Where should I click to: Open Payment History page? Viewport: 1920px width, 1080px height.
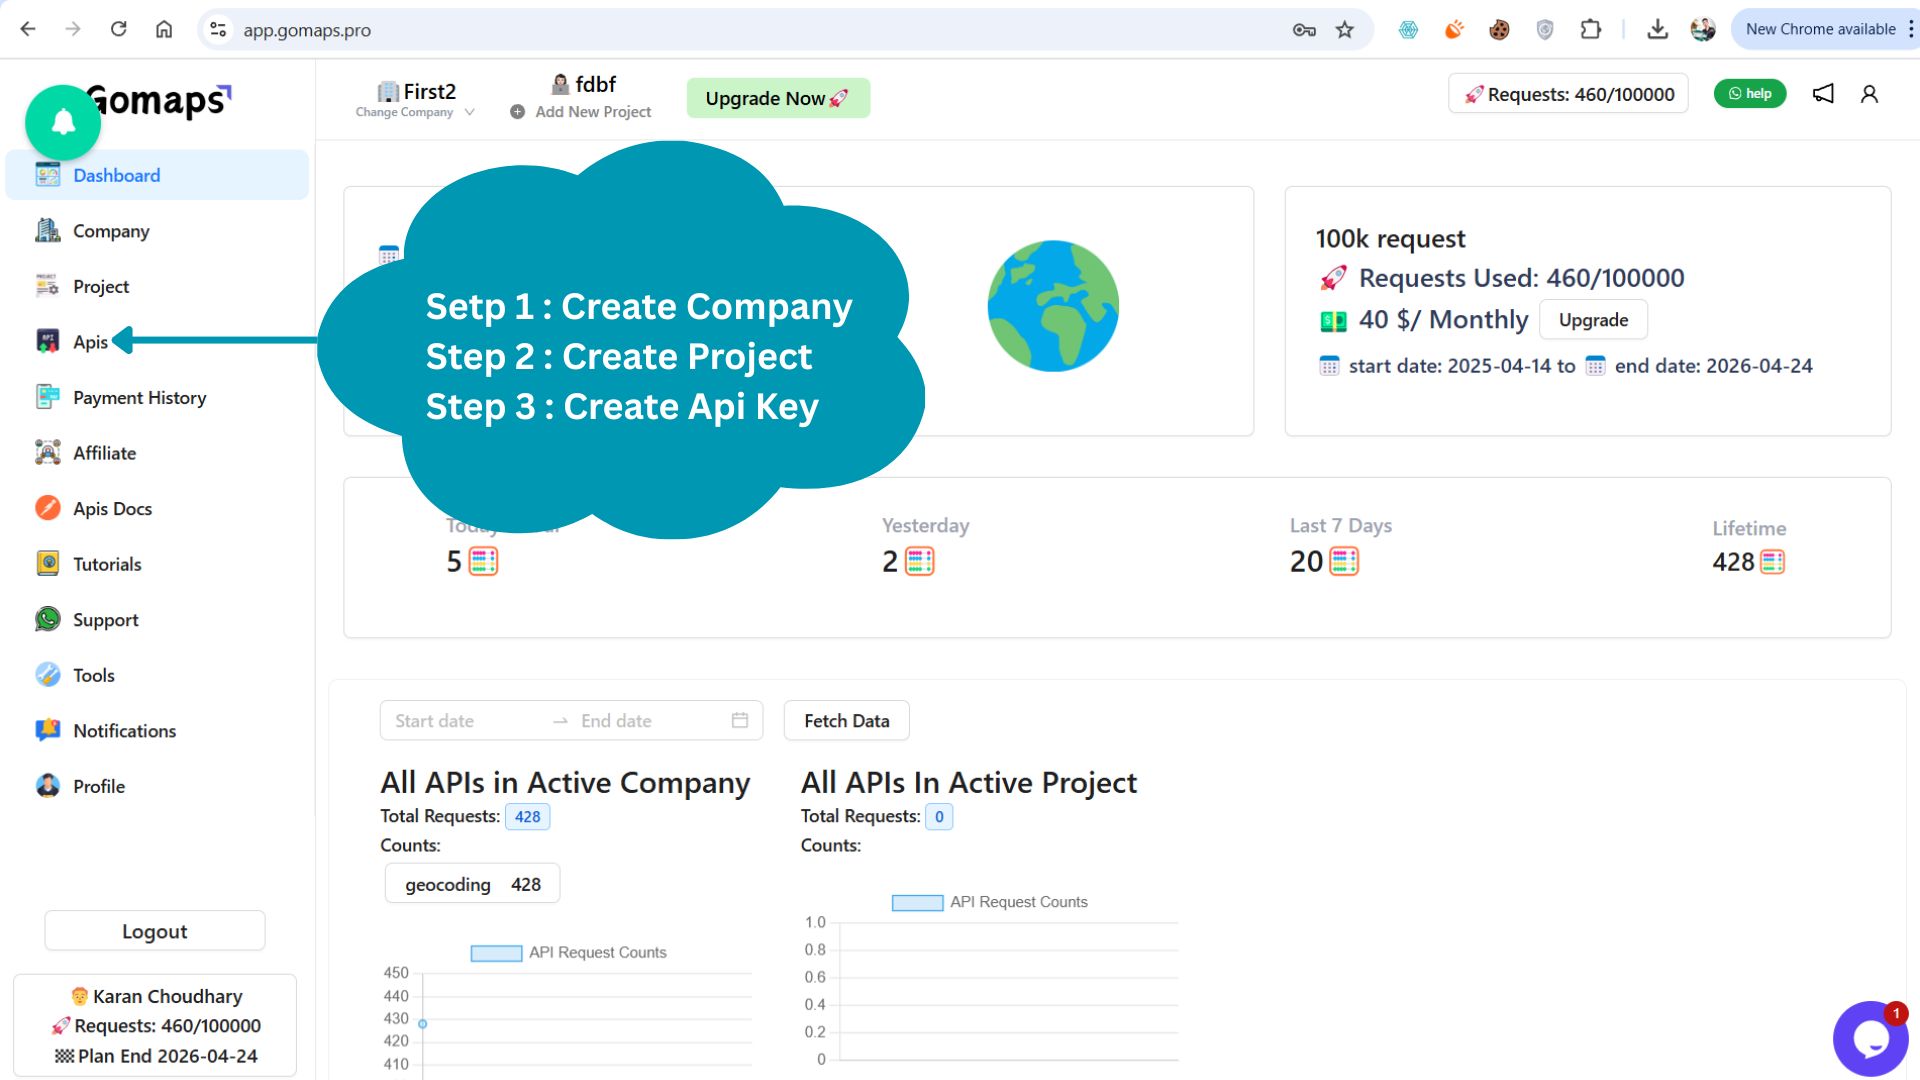click(157, 398)
